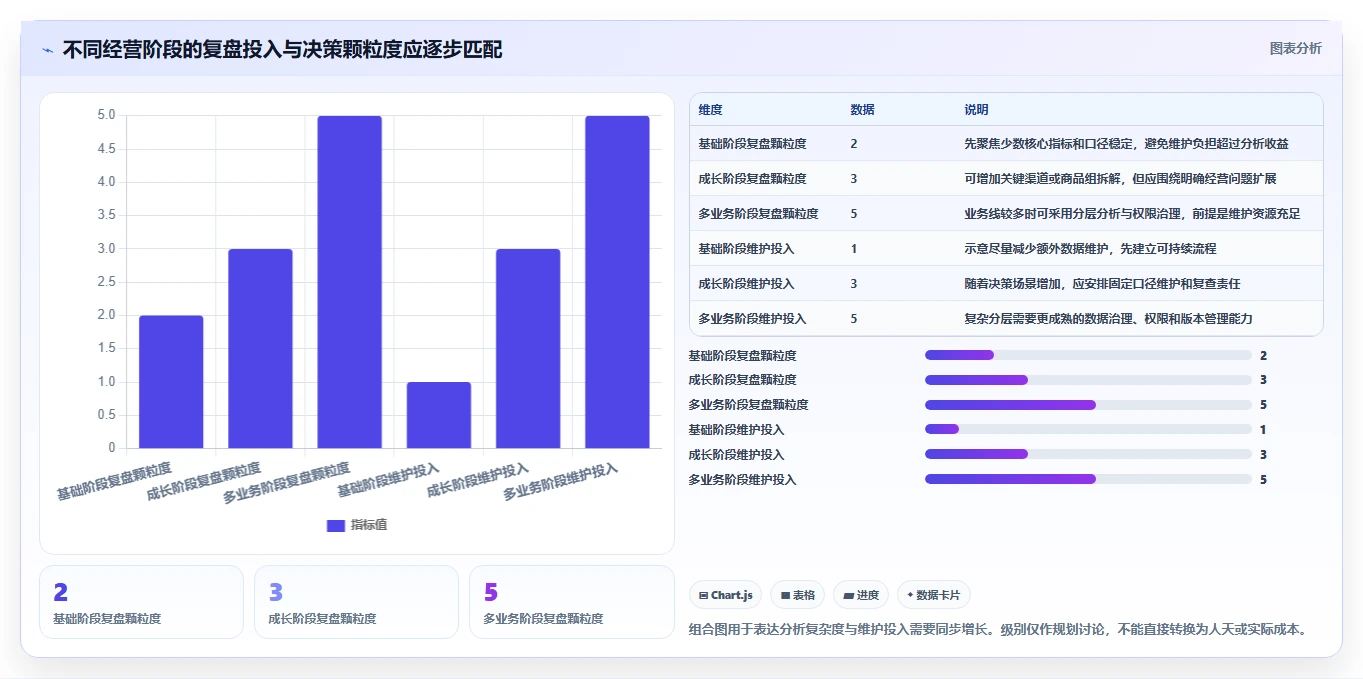Click the 多业务阶段复盘颗粒度 bar in the chart
This screenshot has height=679, width=1363.
350,282
